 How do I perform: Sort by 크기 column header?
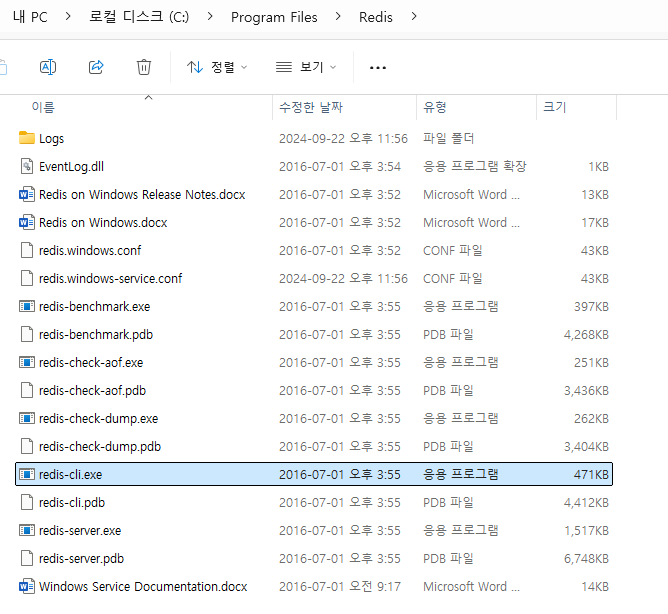pos(555,107)
